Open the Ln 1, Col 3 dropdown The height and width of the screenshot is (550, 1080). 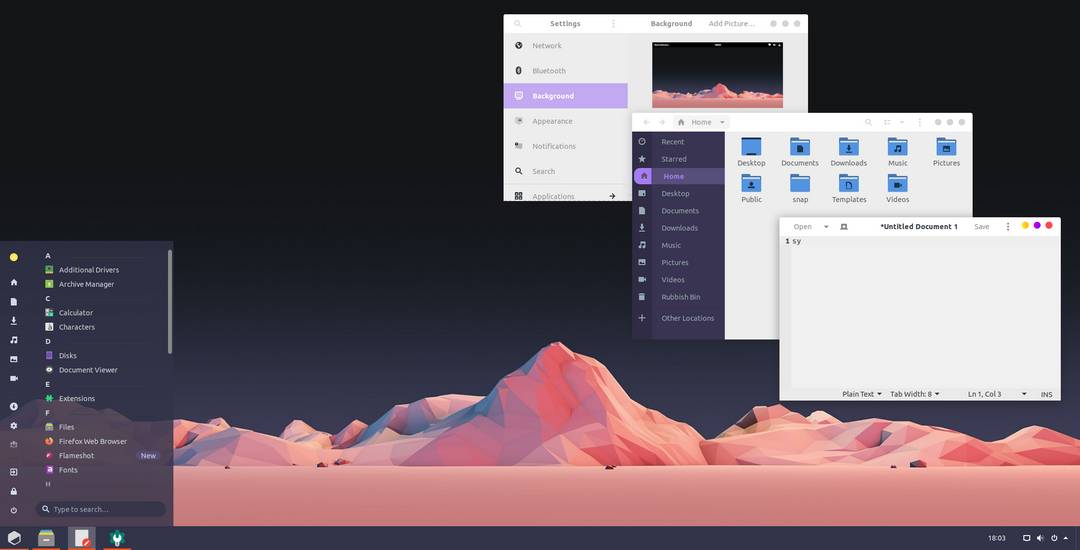click(997, 394)
